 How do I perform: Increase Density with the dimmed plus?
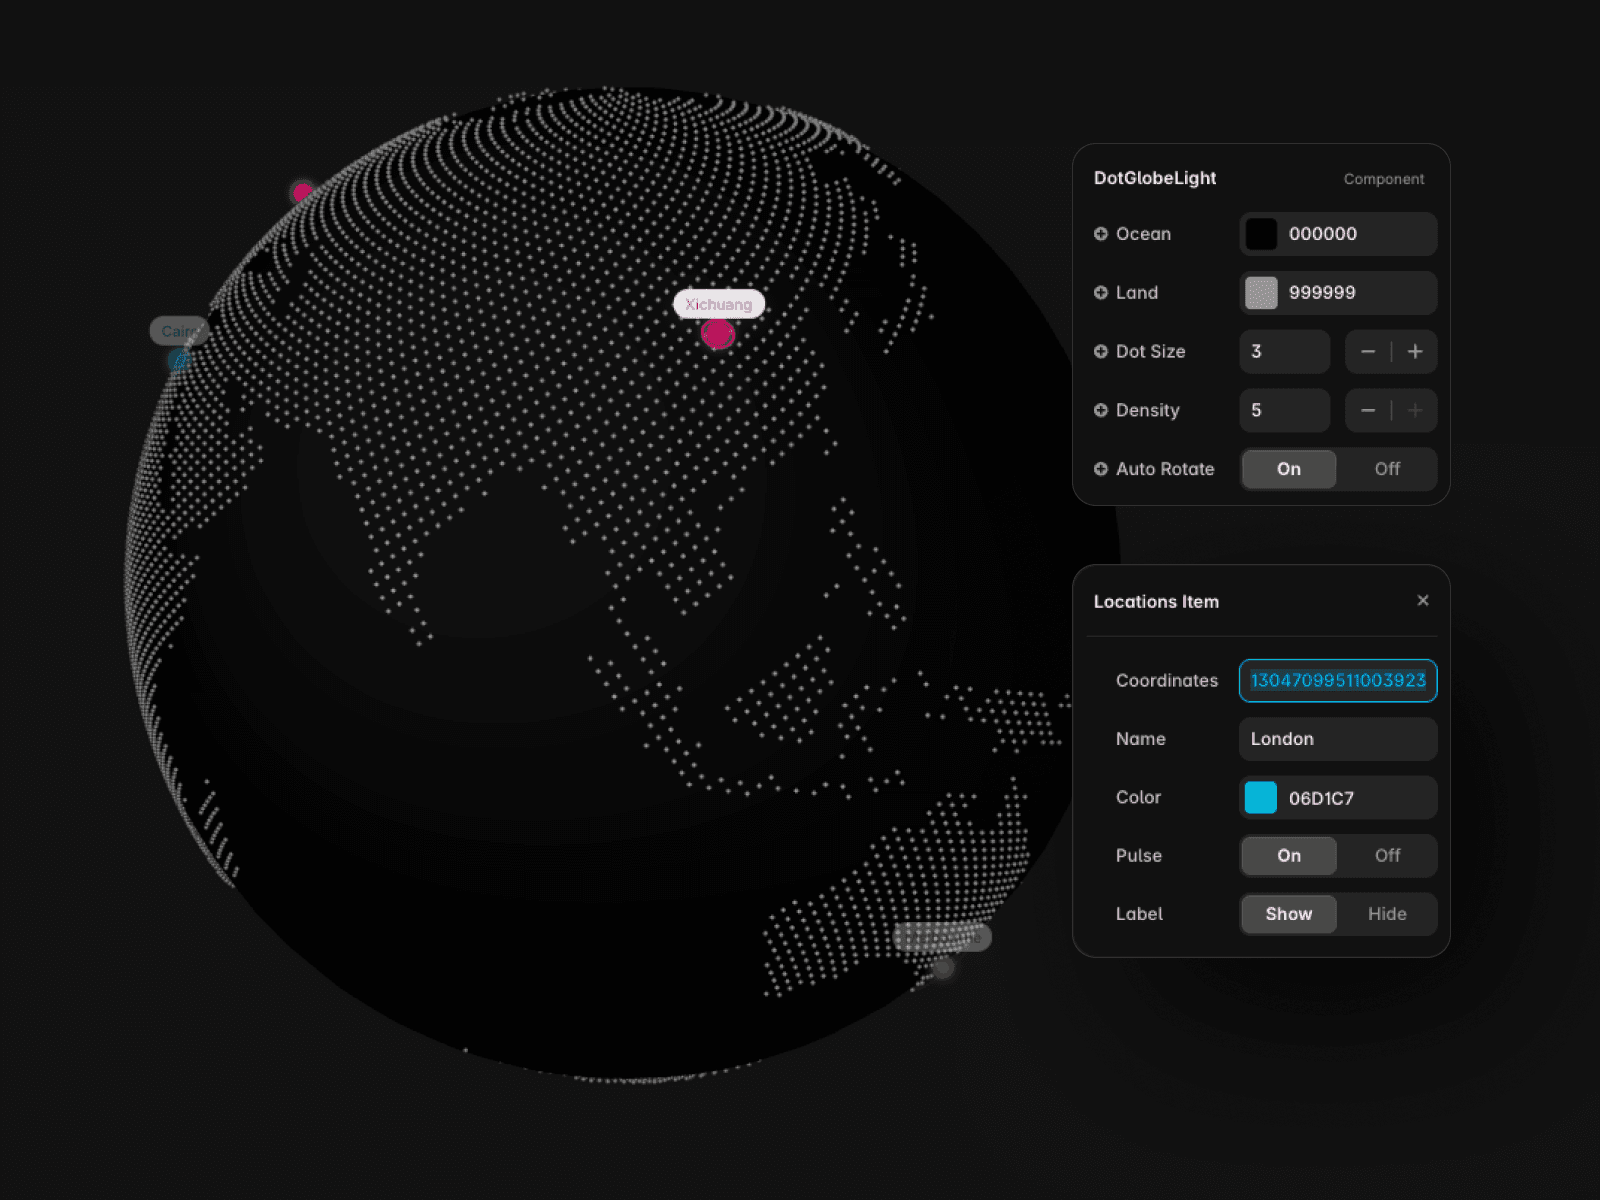click(x=1415, y=410)
